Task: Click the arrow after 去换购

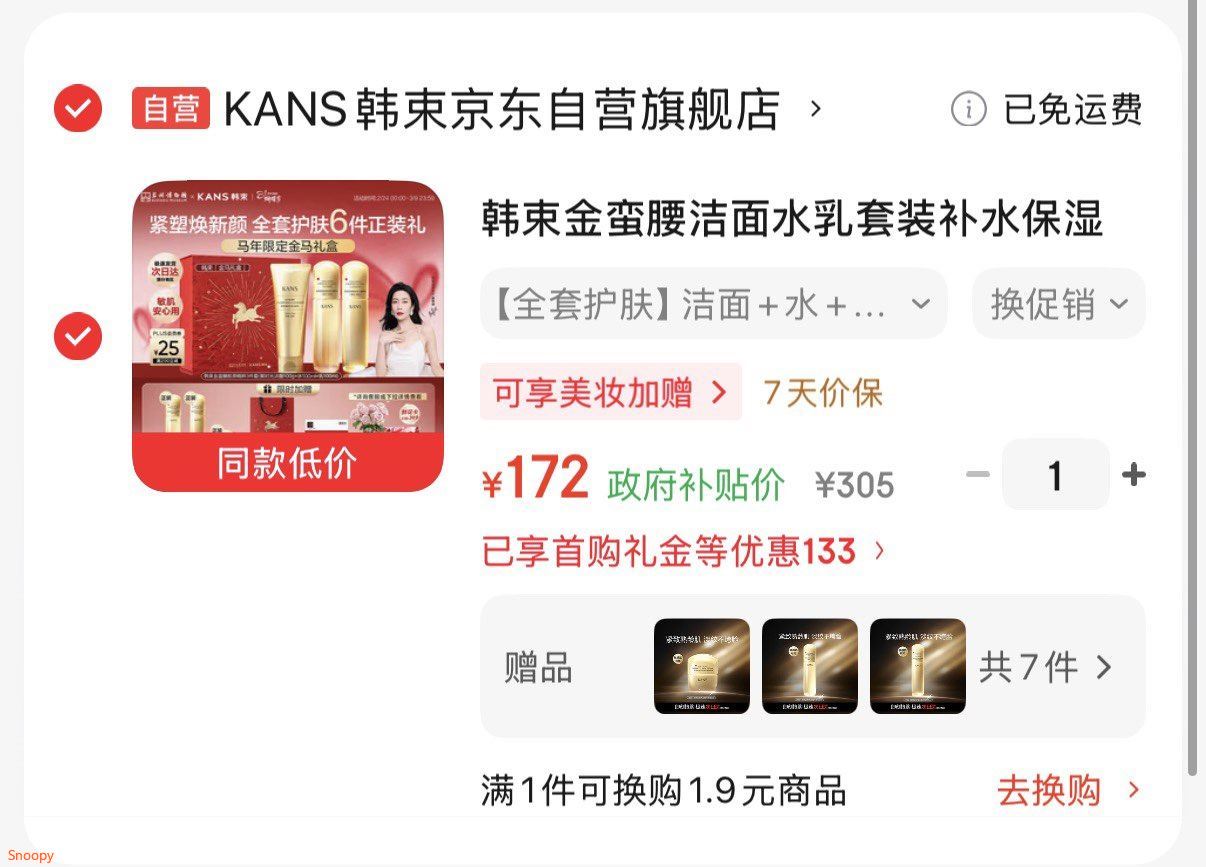Action: (1134, 790)
